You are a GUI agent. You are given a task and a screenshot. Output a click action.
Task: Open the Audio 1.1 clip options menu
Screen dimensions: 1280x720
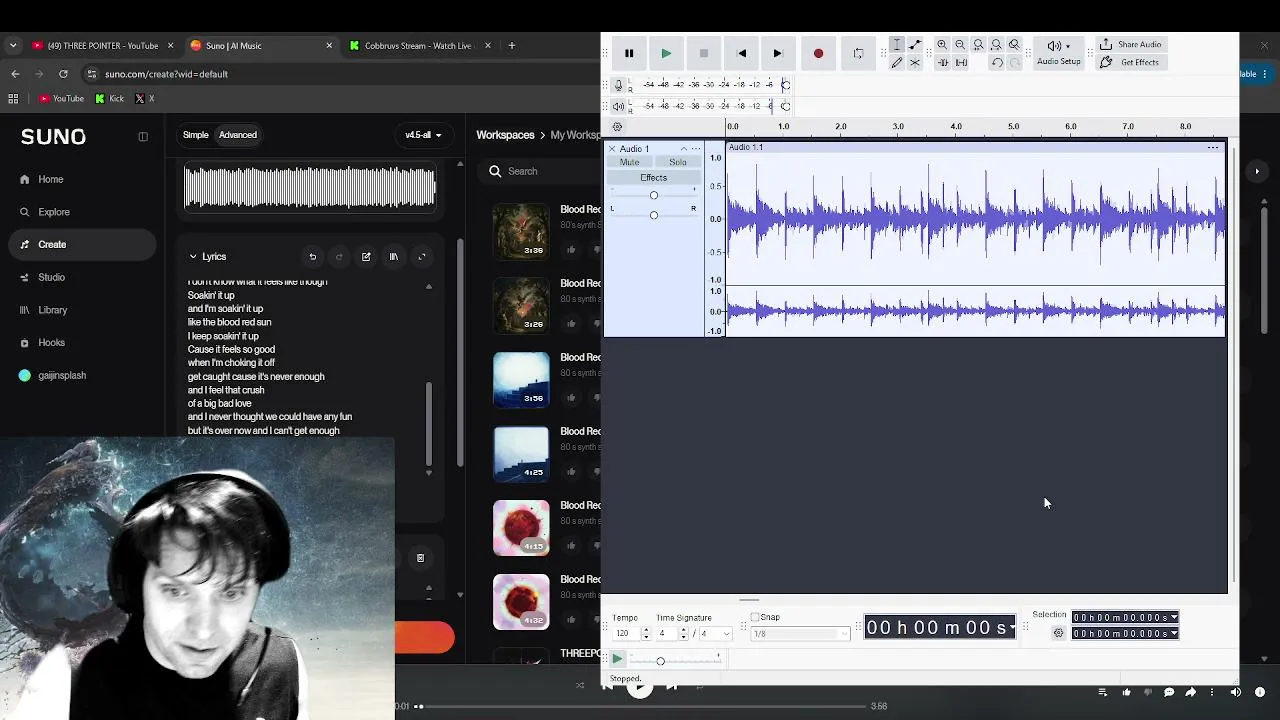coord(1213,148)
